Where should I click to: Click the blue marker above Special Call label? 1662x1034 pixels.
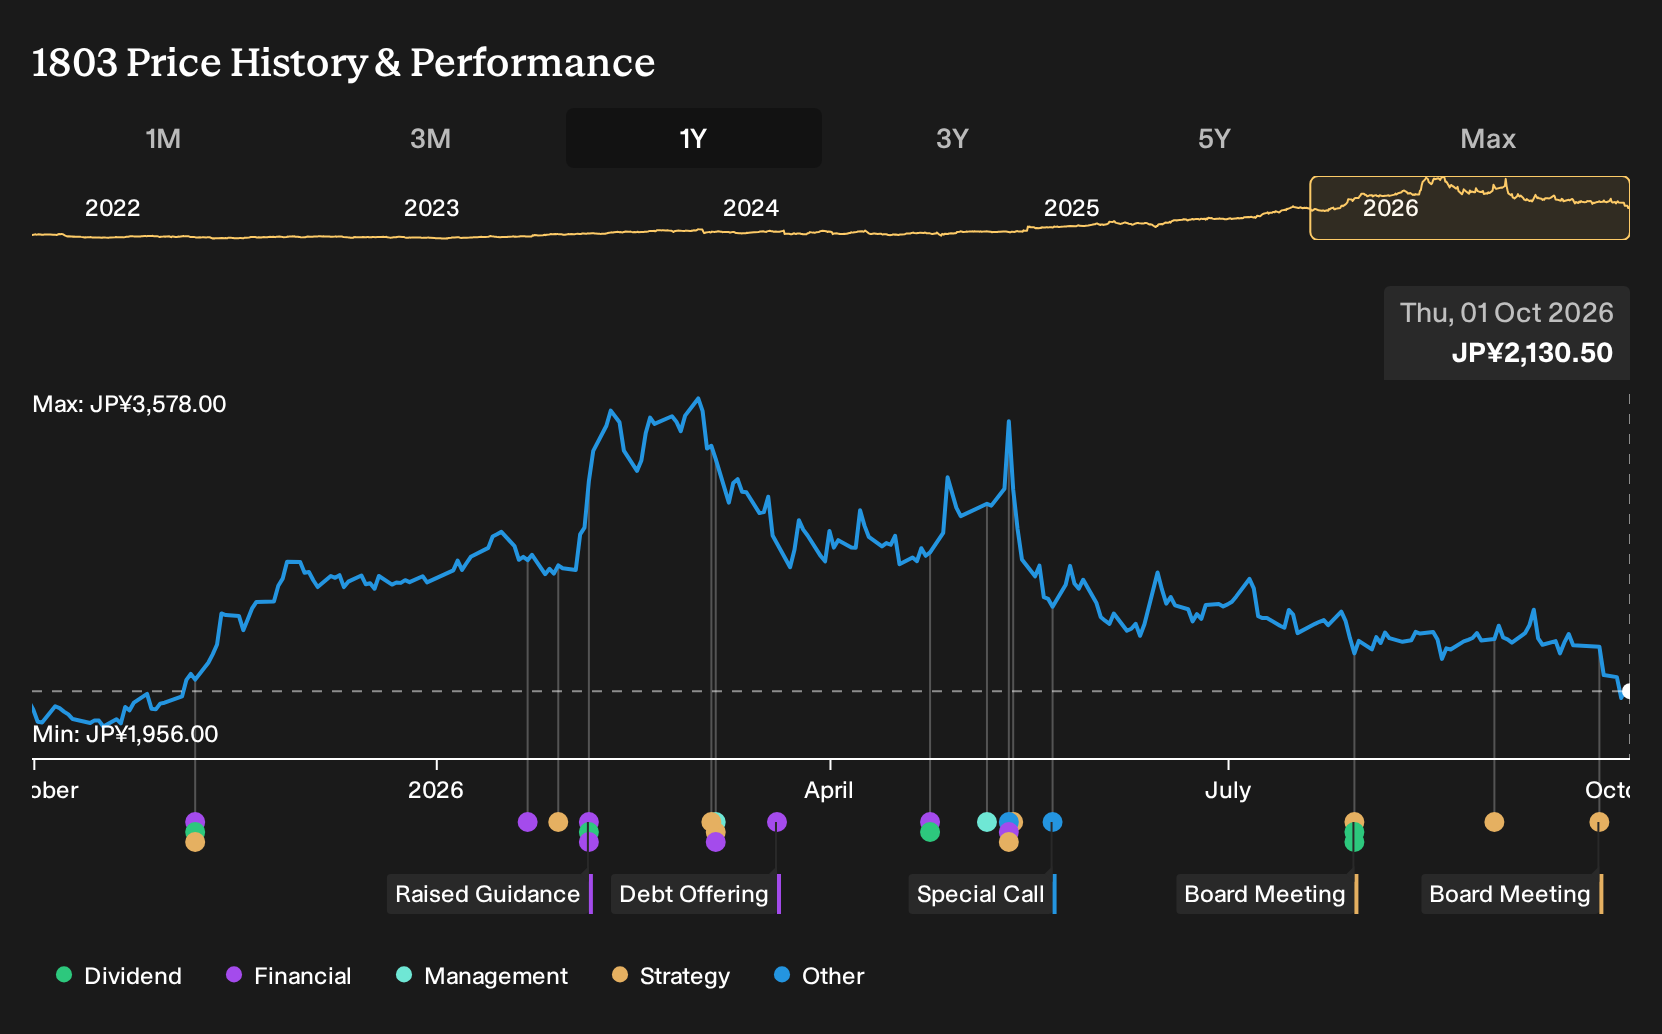click(x=1052, y=822)
